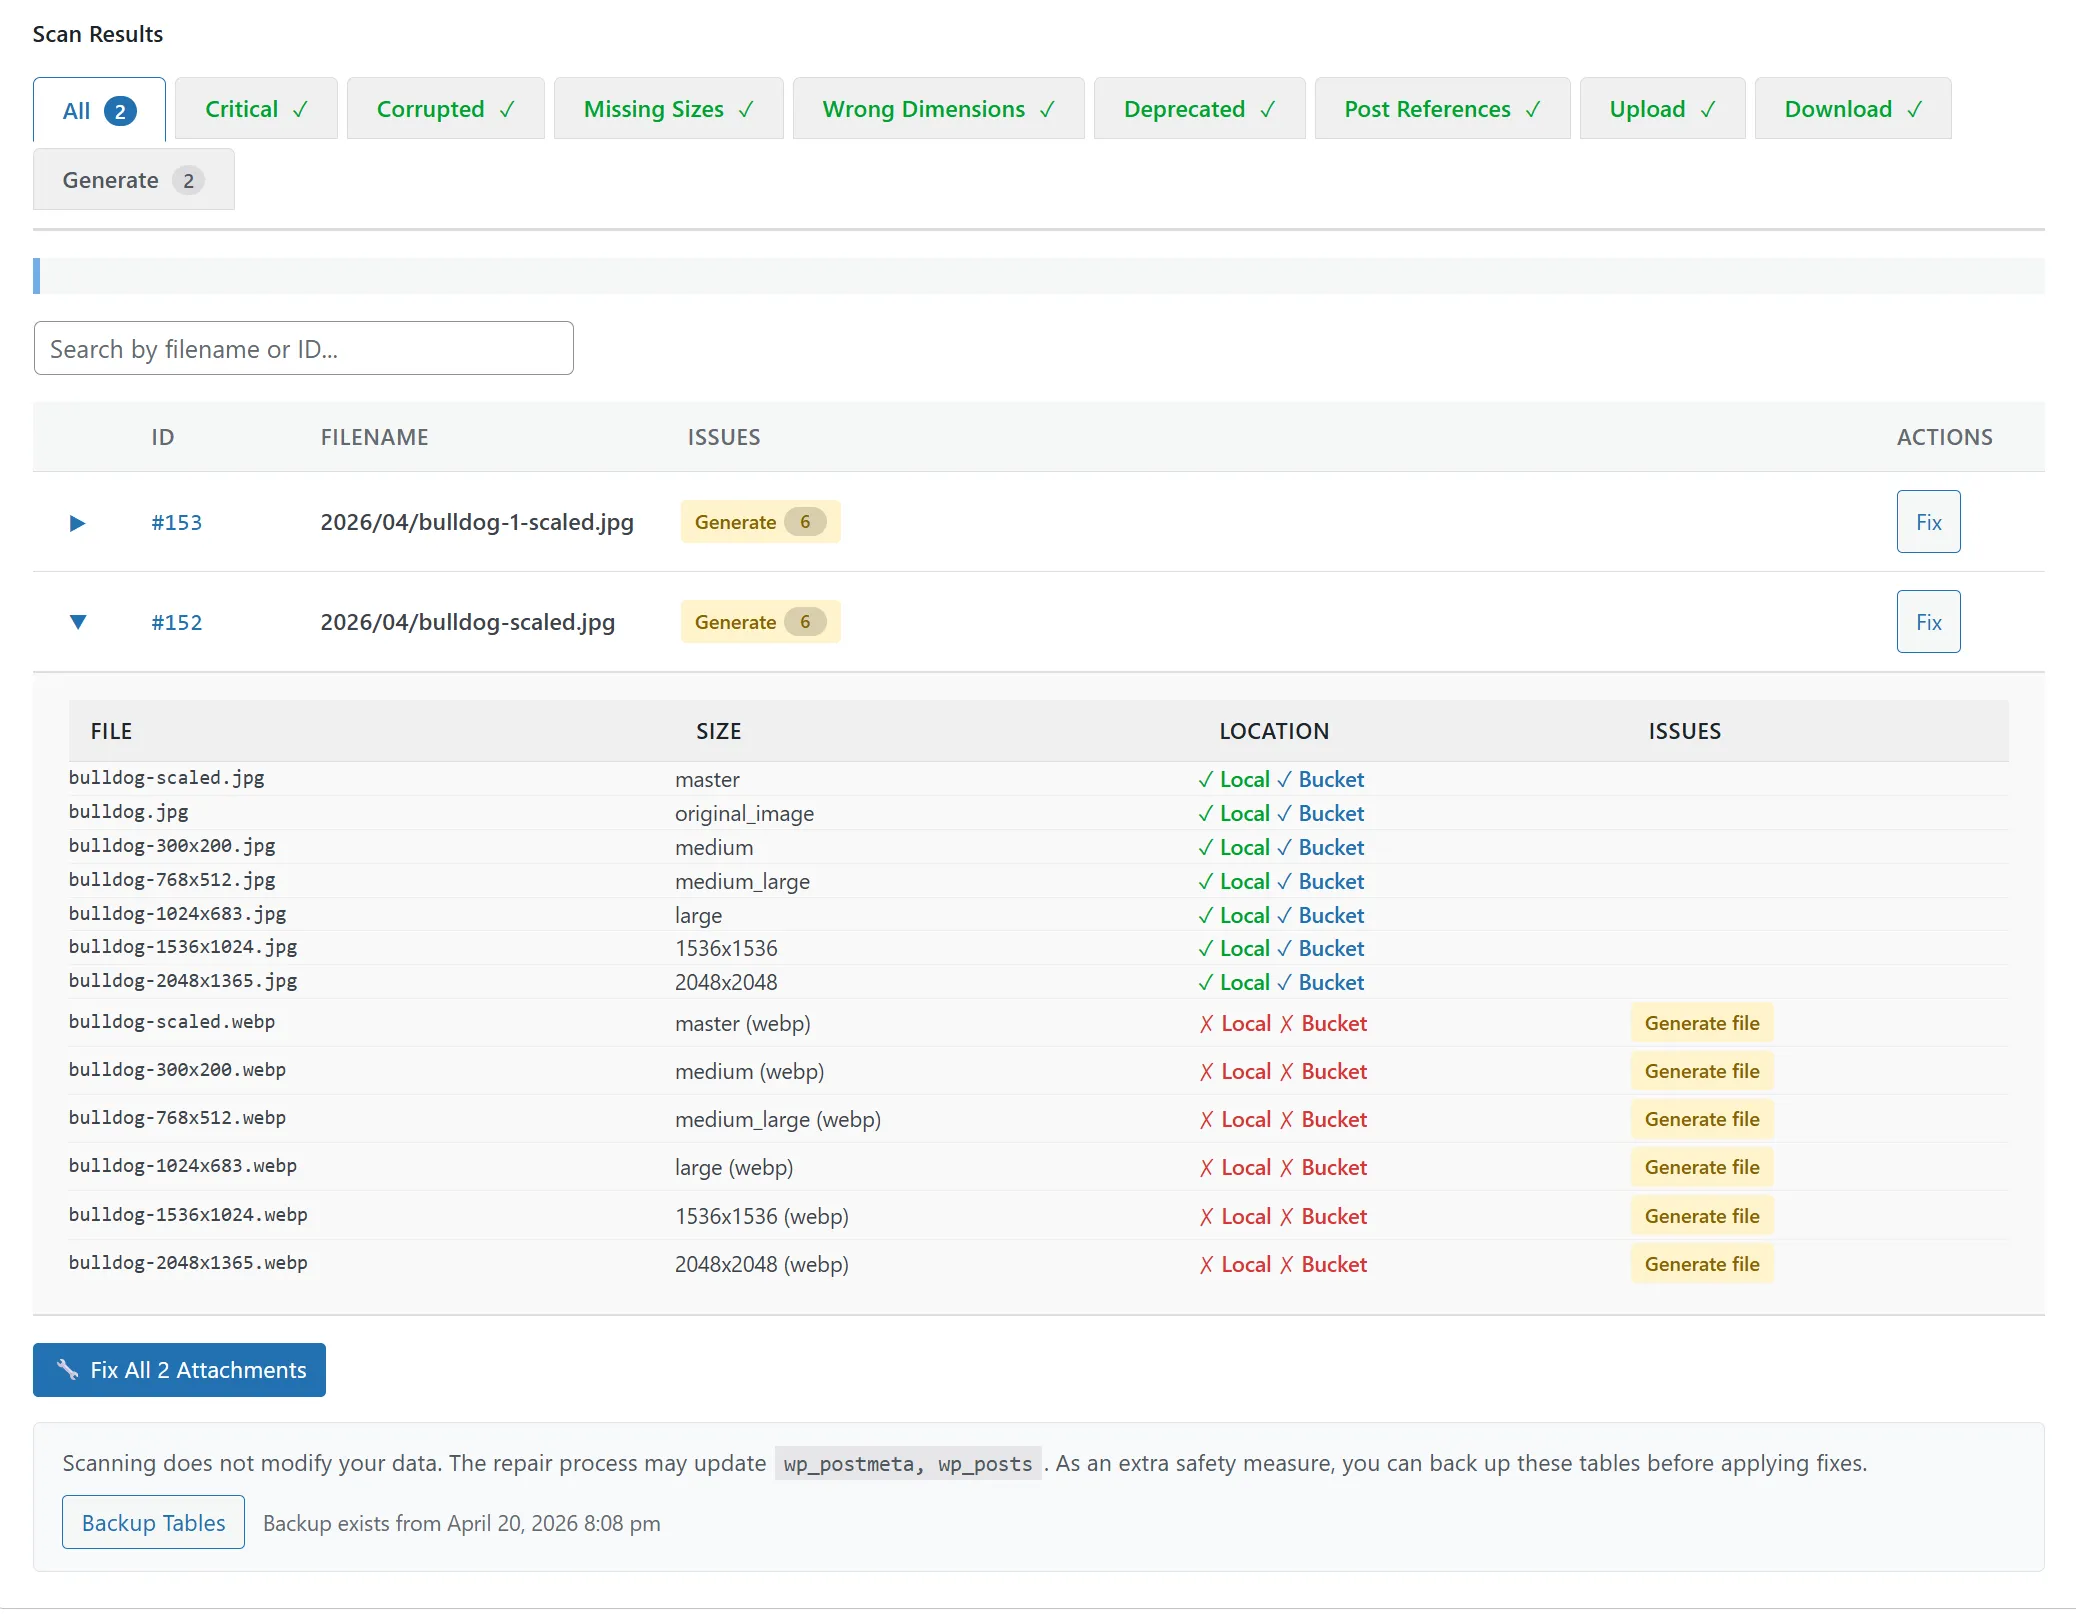Collapse row #152 disclosure triangle
Screen dimensions: 2076x1614
point(77,622)
